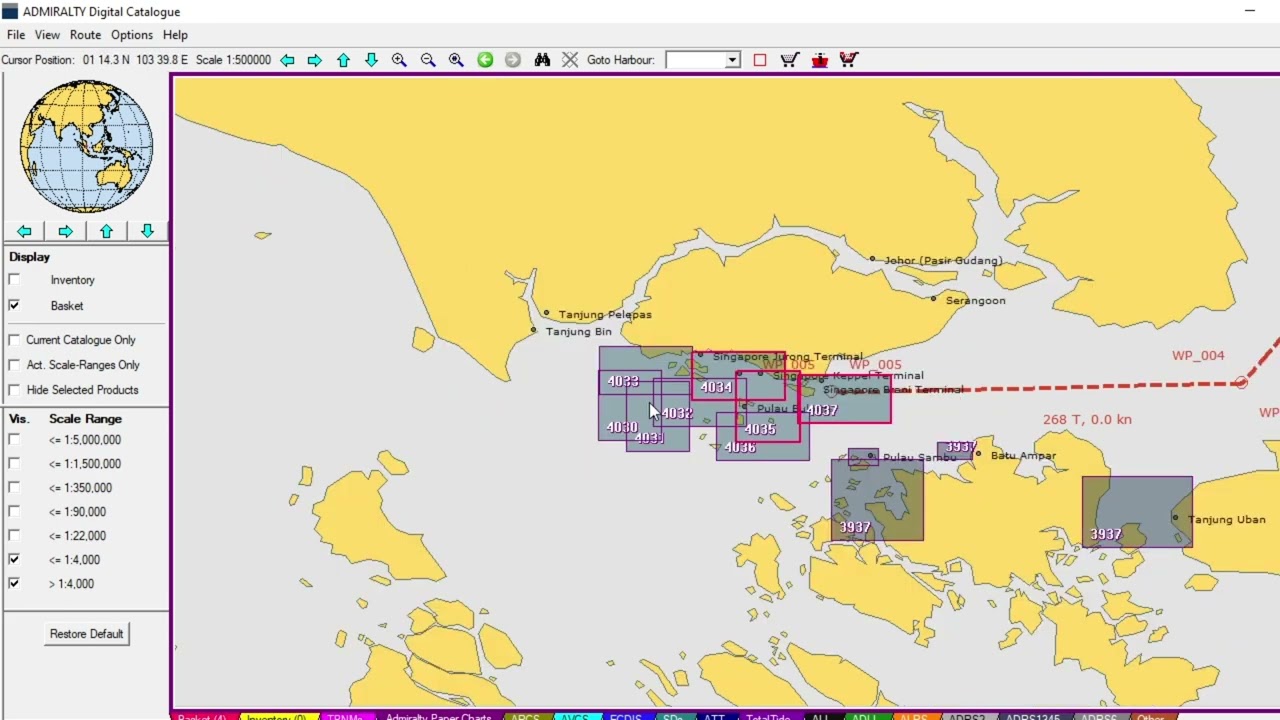This screenshot has height=720, width=1280.
Task: Select chart 4035 on the map
Action: point(760,429)
